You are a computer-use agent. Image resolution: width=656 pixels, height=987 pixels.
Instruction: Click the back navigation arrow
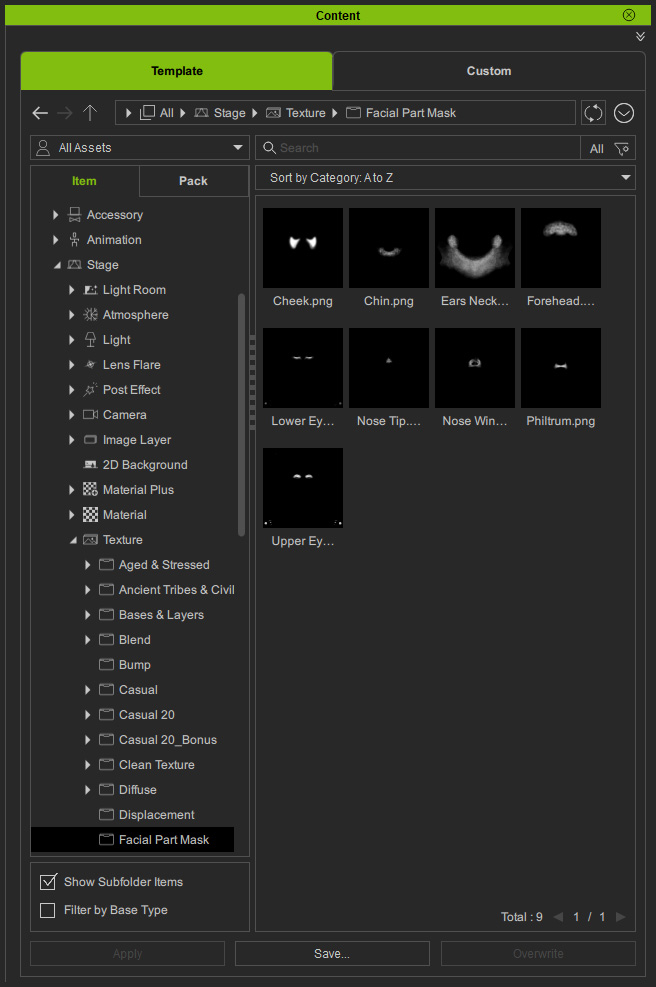40,113
